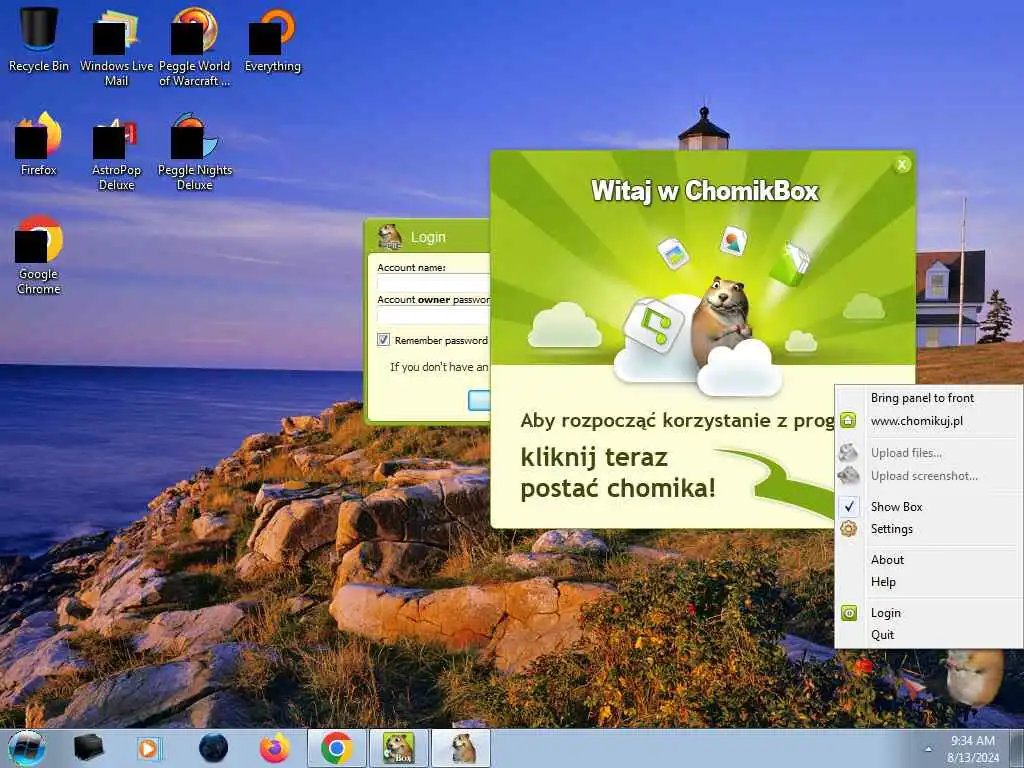Screen dimensions: 1024x768
Task: Switch to ChomikBox taskbar button
Action: [x=398, y=748]
